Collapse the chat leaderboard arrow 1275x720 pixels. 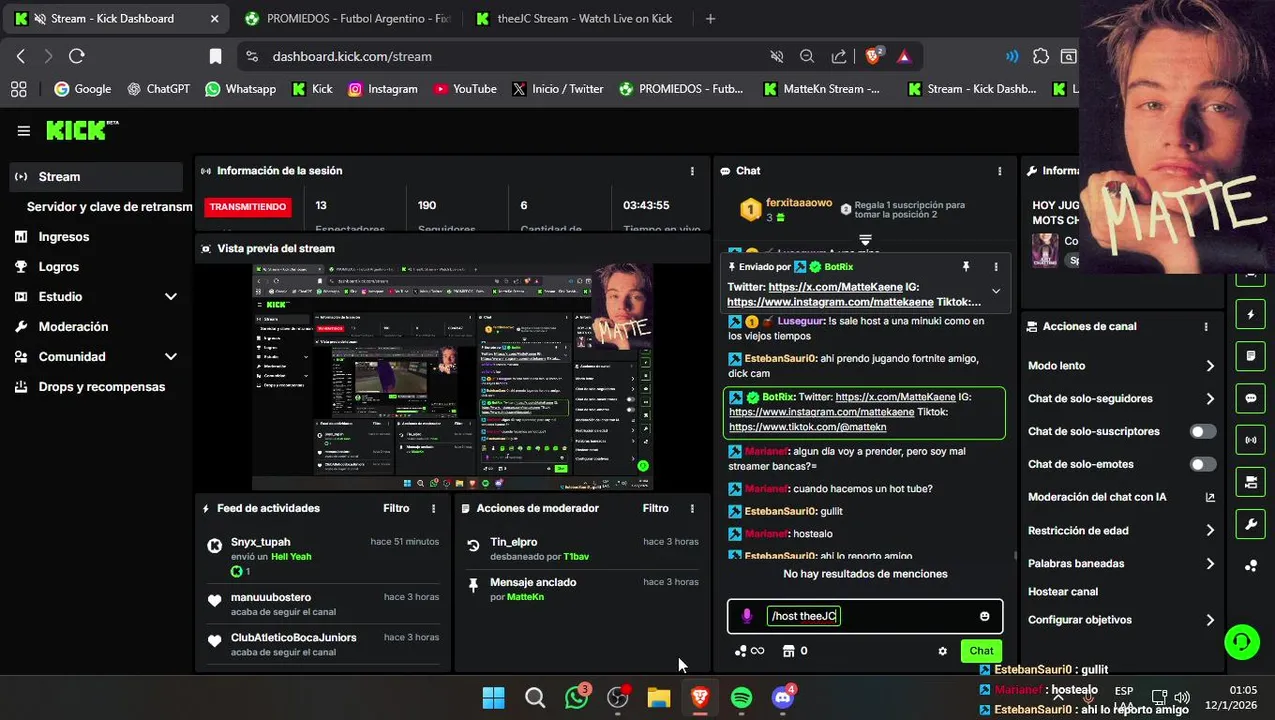coord(865,240)
